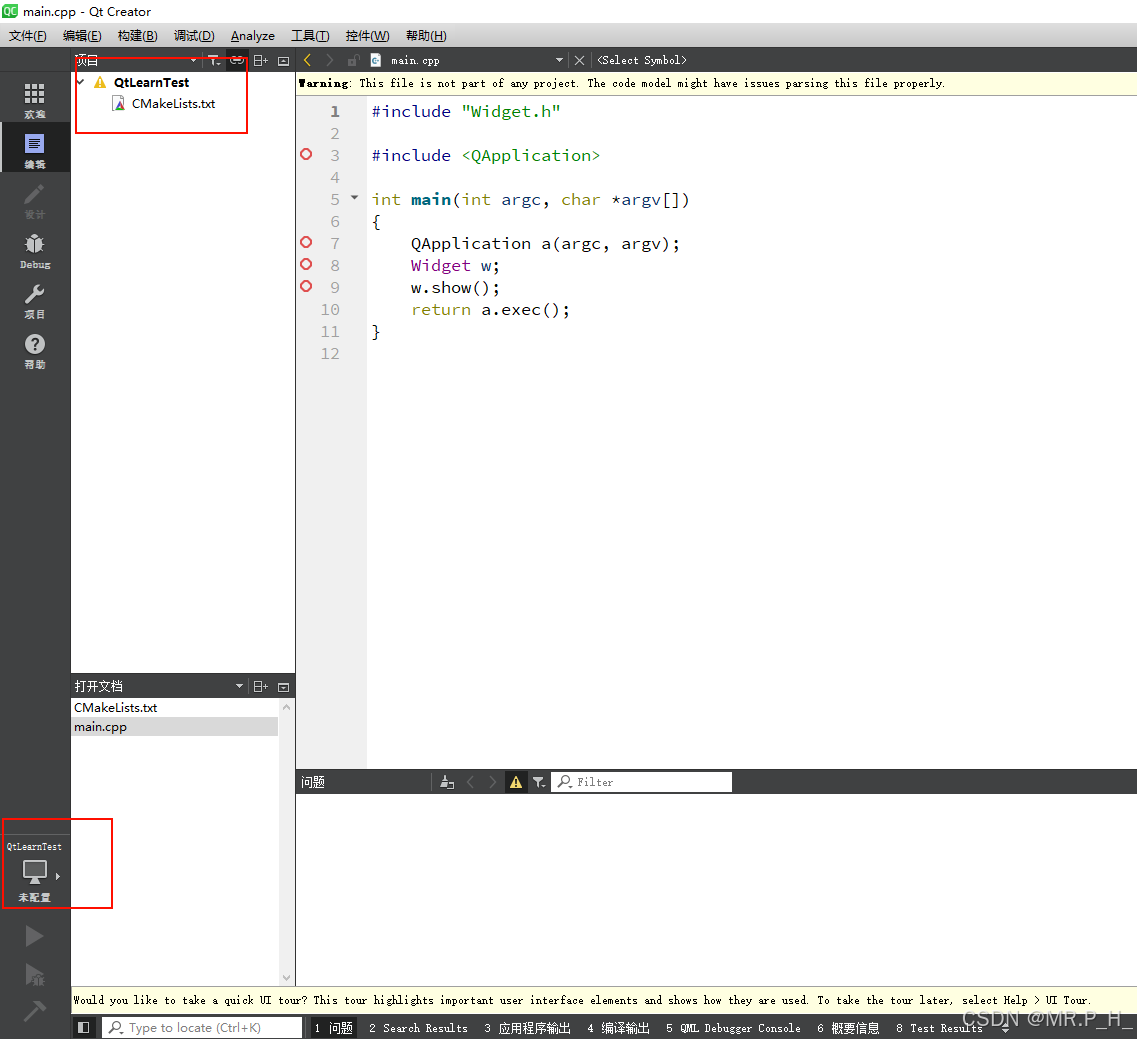The width and height of the screenshot is (1137, 1039).
Task: Close the Open Documents panel
Action: click(x=284, y=687)
